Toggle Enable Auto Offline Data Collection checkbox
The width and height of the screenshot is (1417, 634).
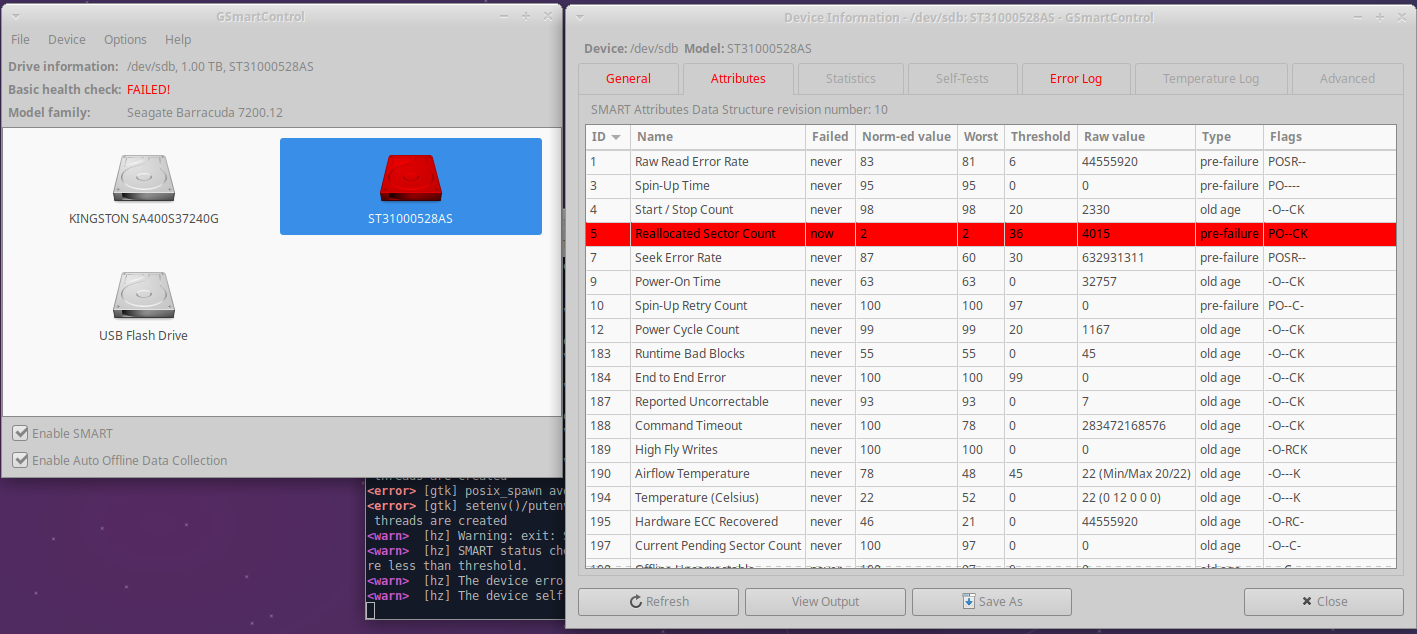pyautogui.click(x=20, y=460)
